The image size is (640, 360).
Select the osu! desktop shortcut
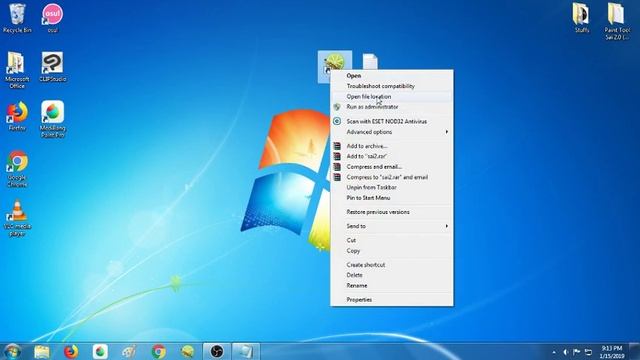click(x=52, y=18)
